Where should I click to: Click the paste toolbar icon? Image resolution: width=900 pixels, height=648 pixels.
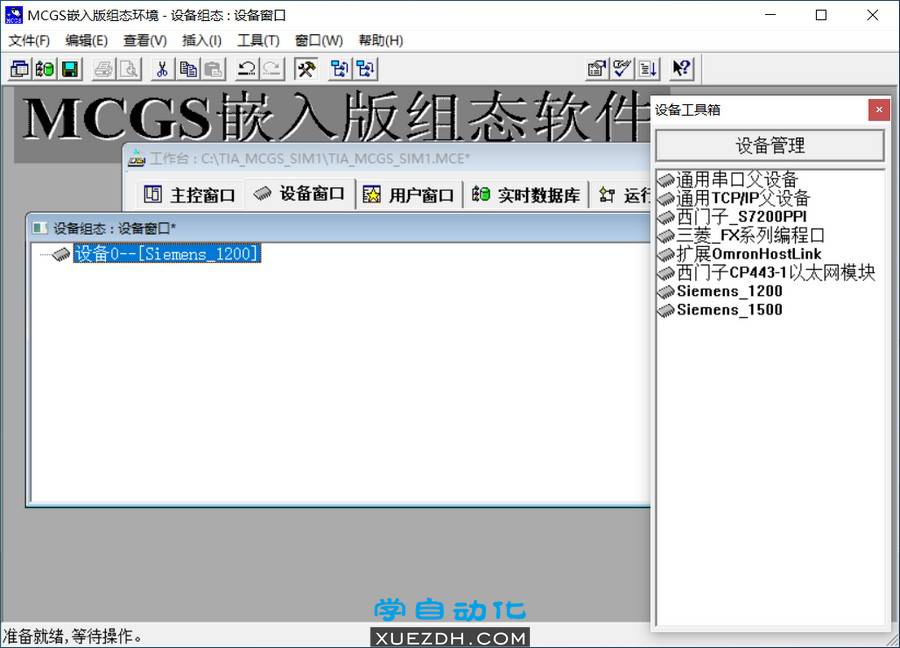coord(214,69)
